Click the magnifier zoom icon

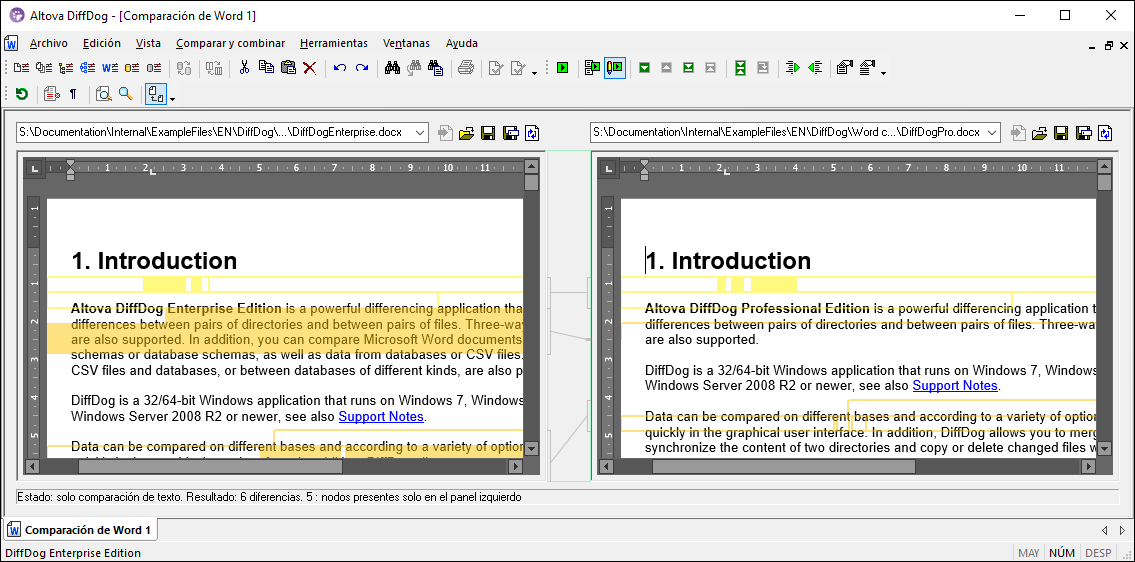coord(126,93)
